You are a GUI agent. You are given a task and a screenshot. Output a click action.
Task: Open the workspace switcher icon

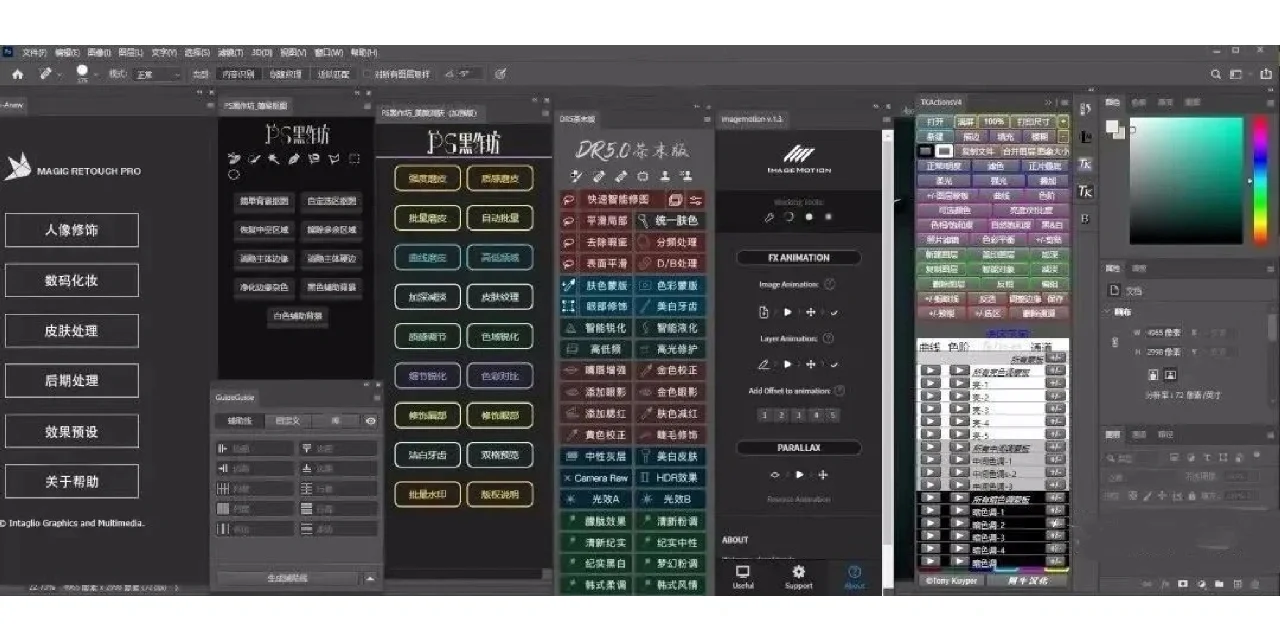point(1236,74)
